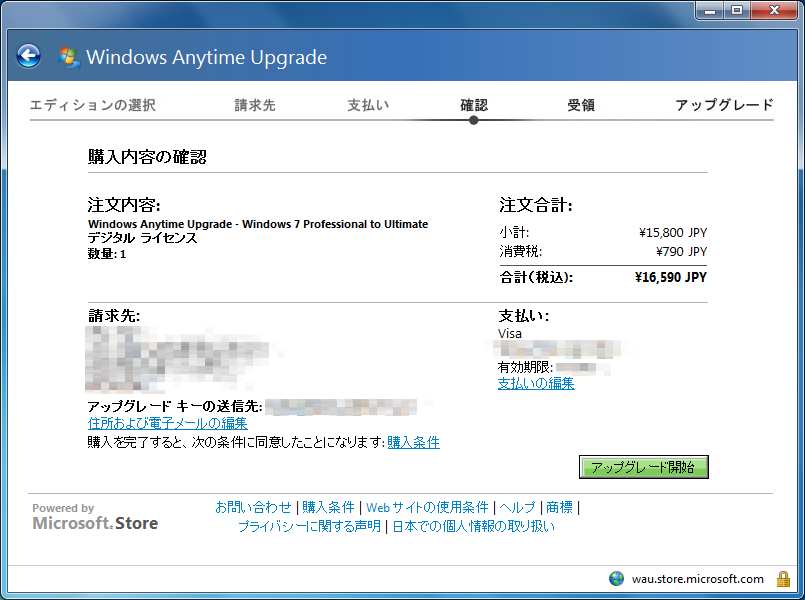Go to the 請求先 step
805x600 pixels.
(x=255, y=105)
